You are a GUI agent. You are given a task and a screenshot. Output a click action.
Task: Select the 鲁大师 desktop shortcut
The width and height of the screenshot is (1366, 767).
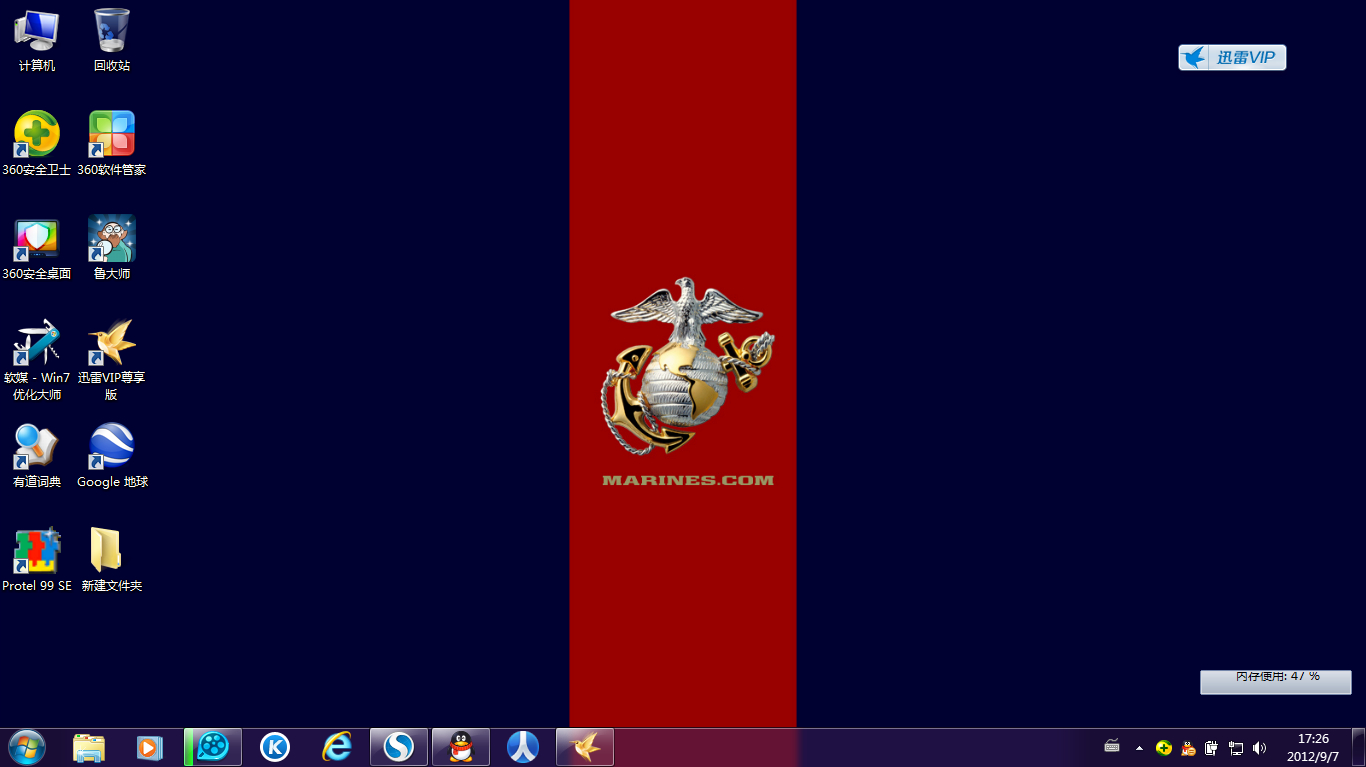pos(112,248)
